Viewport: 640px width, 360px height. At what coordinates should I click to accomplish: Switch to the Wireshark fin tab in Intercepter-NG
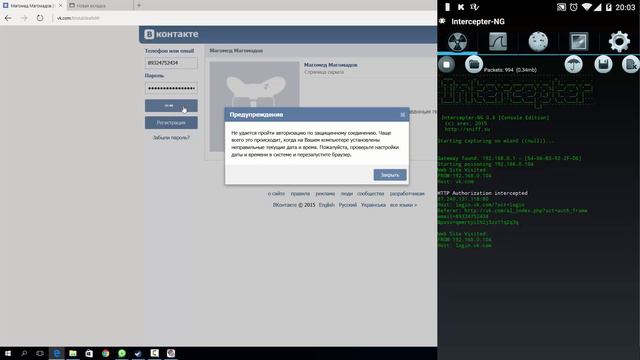click(498, 42)
